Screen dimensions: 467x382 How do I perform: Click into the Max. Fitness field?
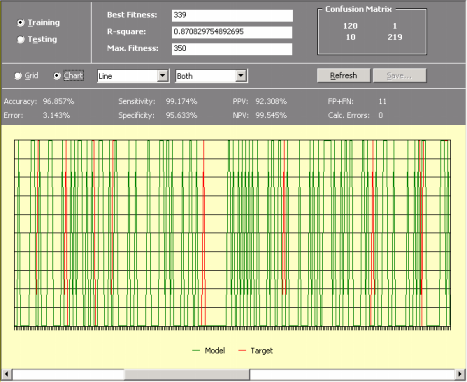[x=232, y=49]
